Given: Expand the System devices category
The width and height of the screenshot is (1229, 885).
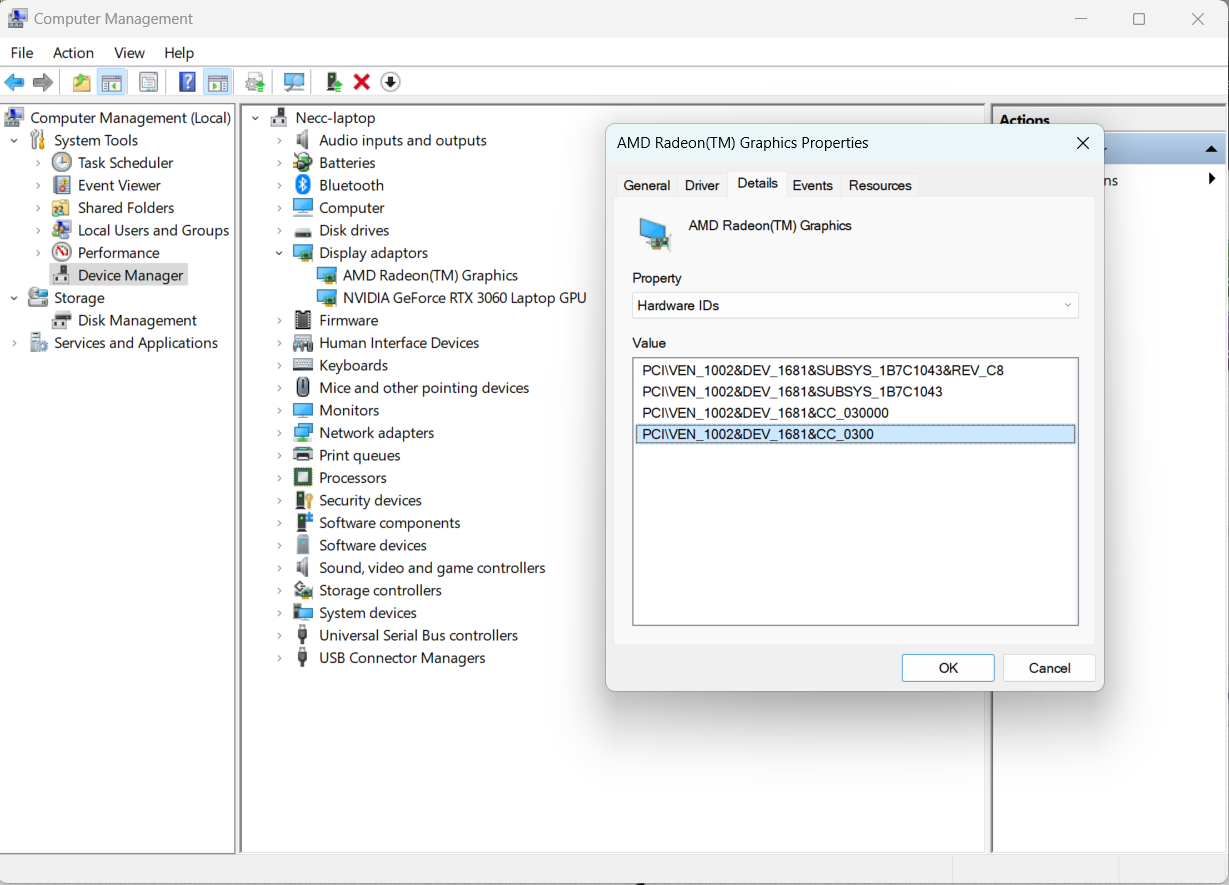Looking at the screenshot, I should click(280, 613).
